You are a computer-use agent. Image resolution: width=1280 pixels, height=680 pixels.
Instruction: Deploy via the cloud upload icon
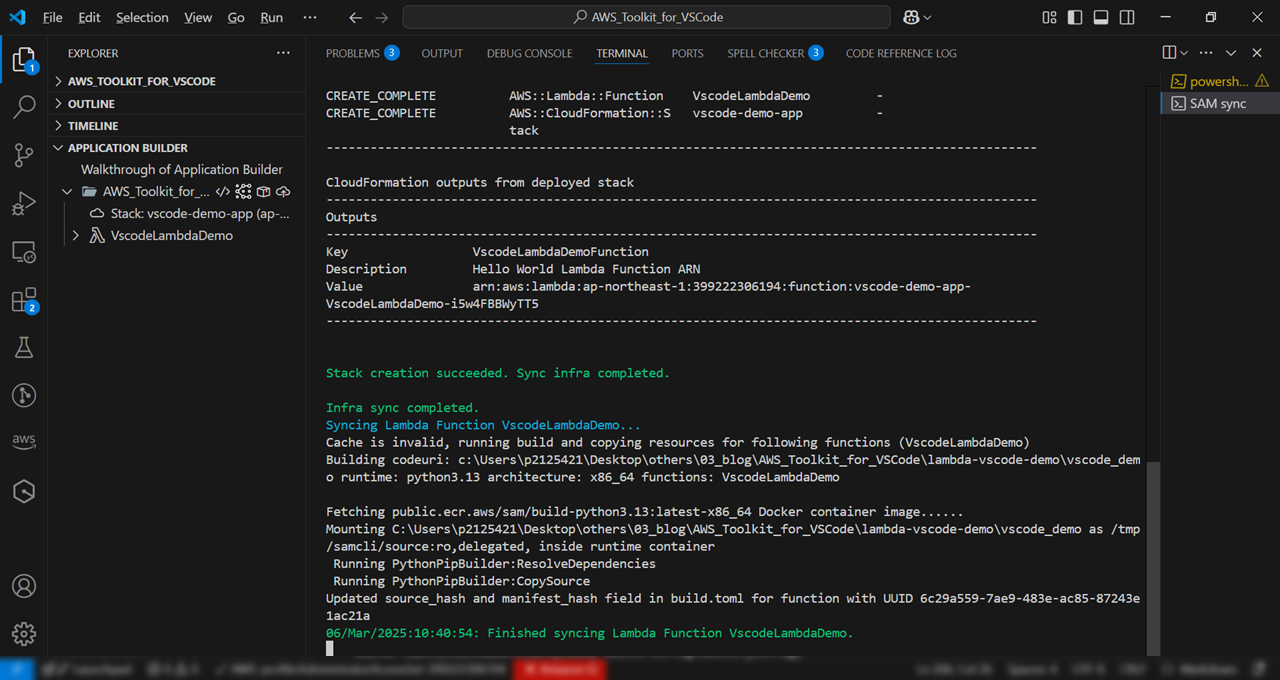coord(285,191)
